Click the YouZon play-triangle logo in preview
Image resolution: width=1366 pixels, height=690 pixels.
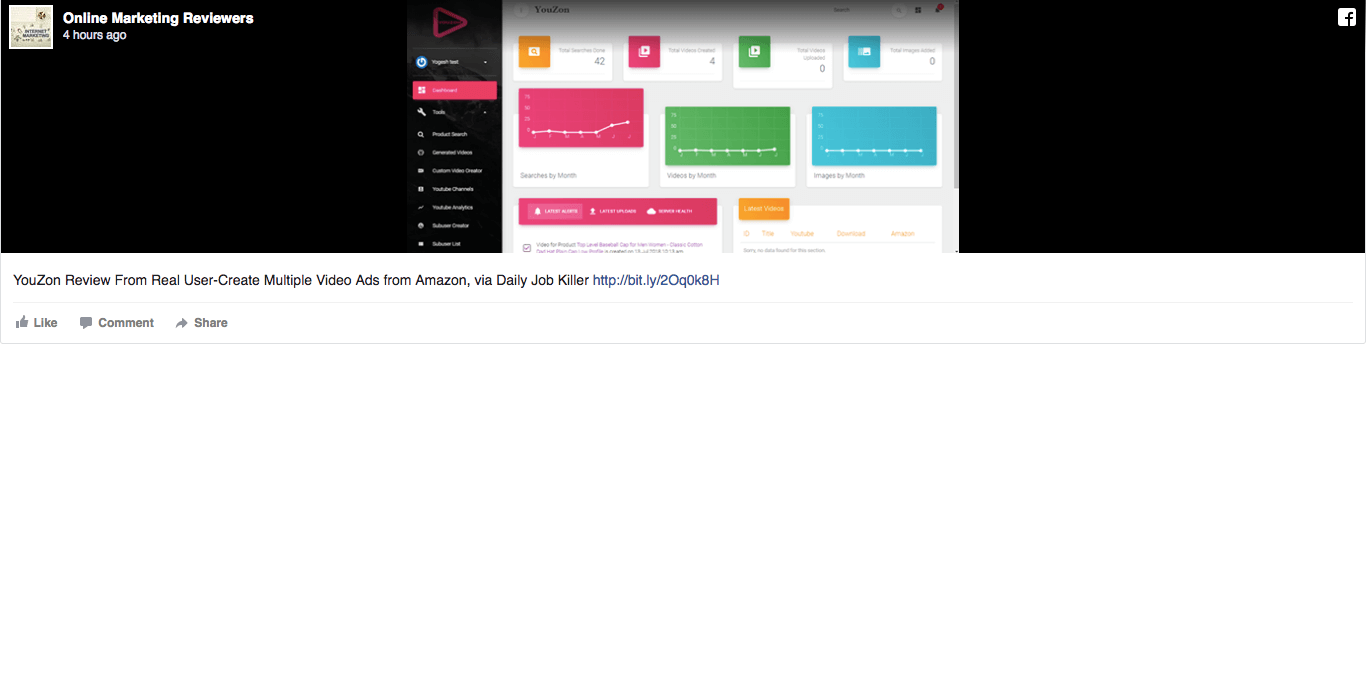tap(450, 22)
